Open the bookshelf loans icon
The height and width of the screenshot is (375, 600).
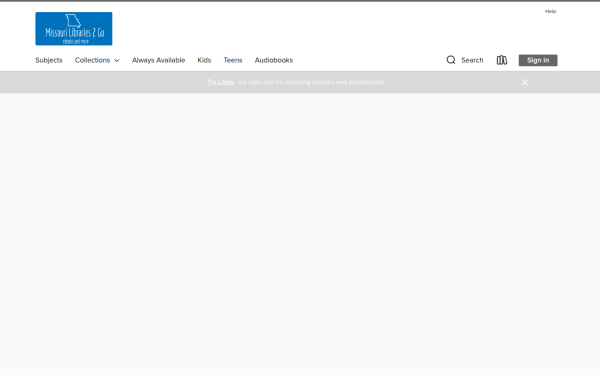502,60
